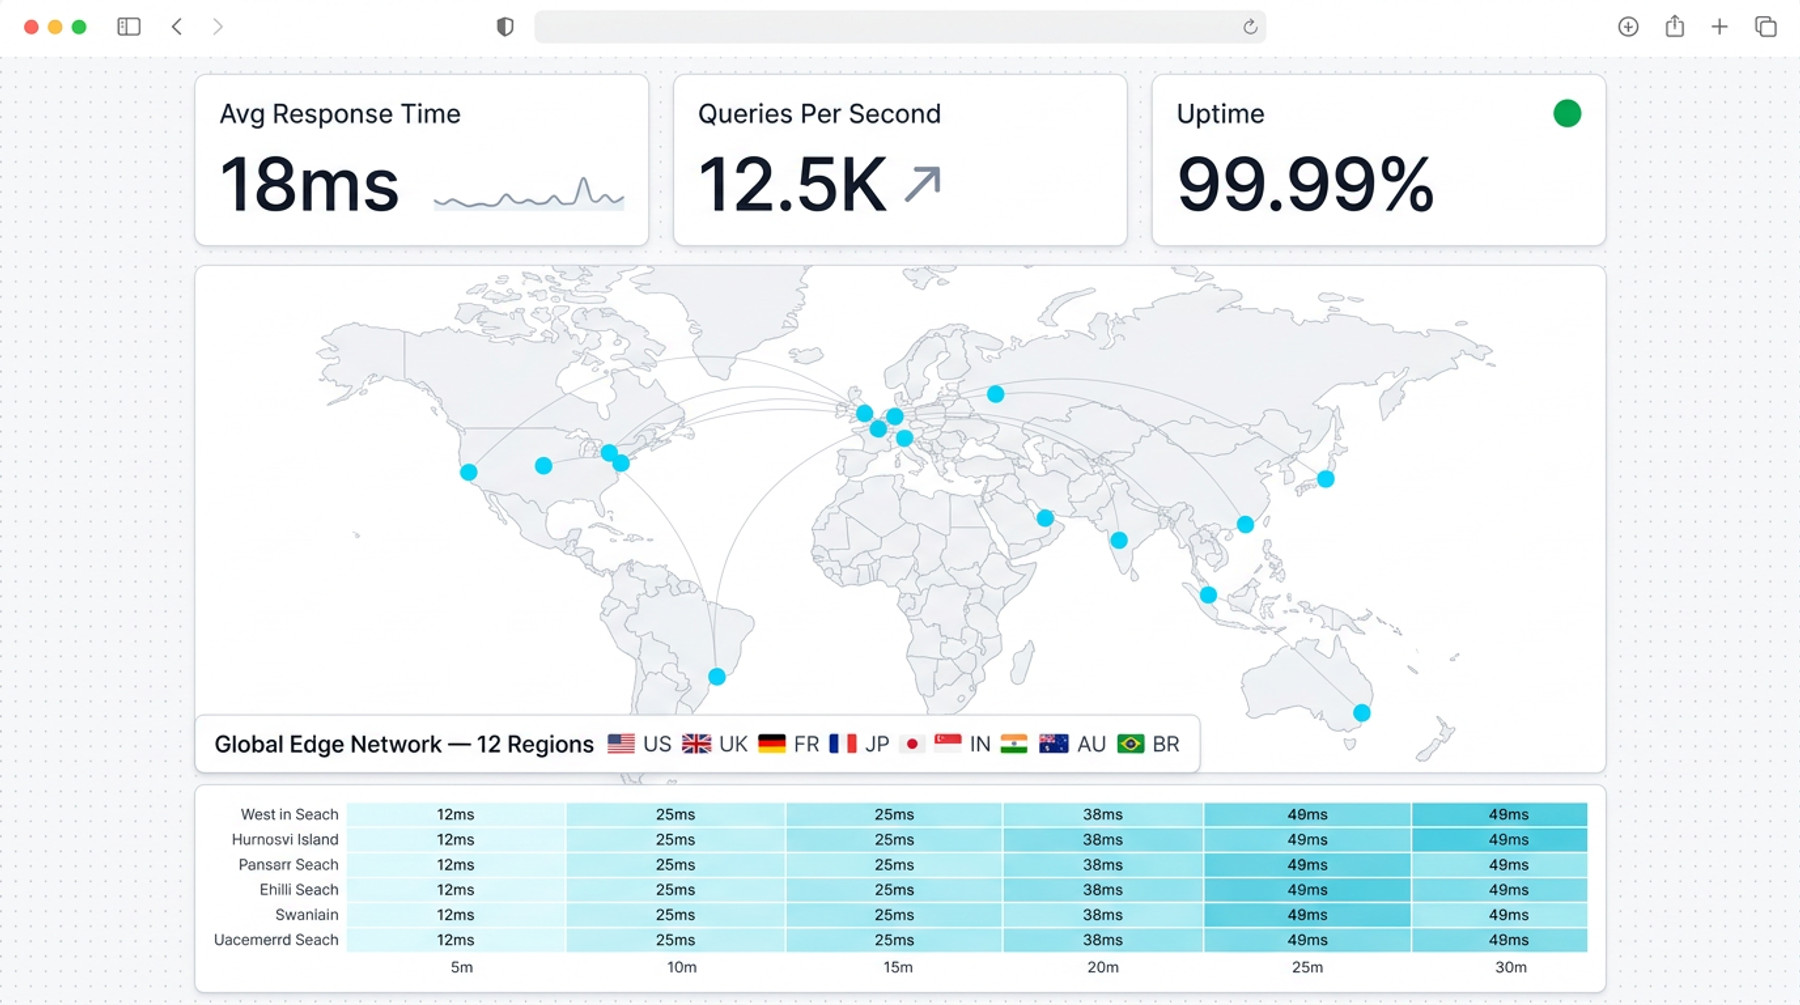Click the green uptime status indicator

tap(1567, 114)
